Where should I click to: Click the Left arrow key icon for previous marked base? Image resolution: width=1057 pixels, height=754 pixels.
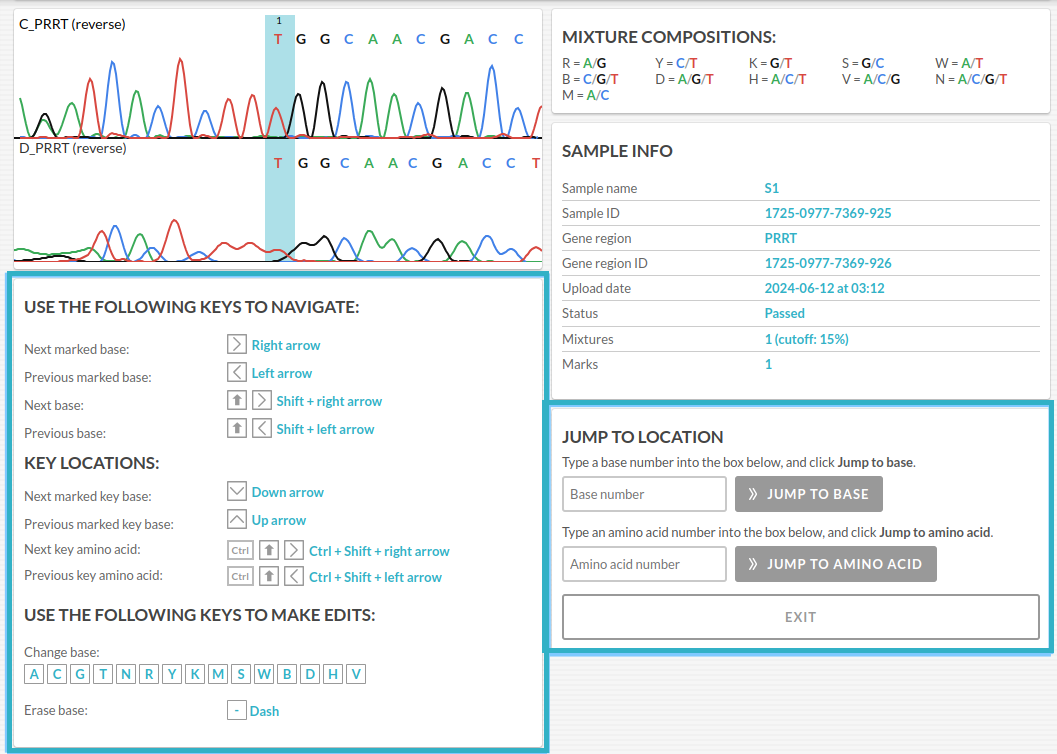[237, 372]
